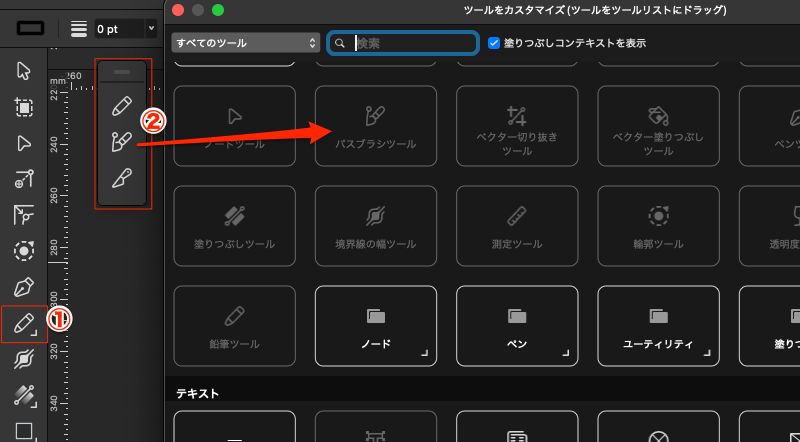Image resolution: width=800 pixels, height=442 pixels.
Task: Toggle 塗りつぶしコンテキストを表示 checkbox
Action: click(x=494, y=43)
